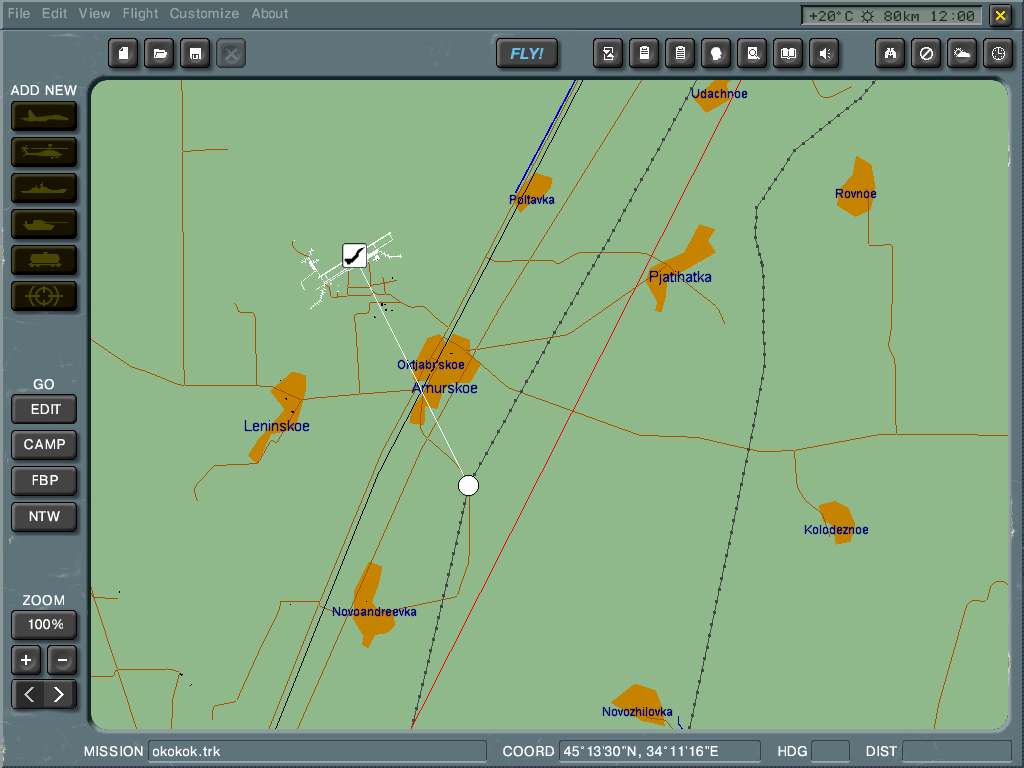The width and height of the screenshot is (1024, 768).
Task: Open the Flight menu
Action: pyautogui.click(x=140, y=13)
